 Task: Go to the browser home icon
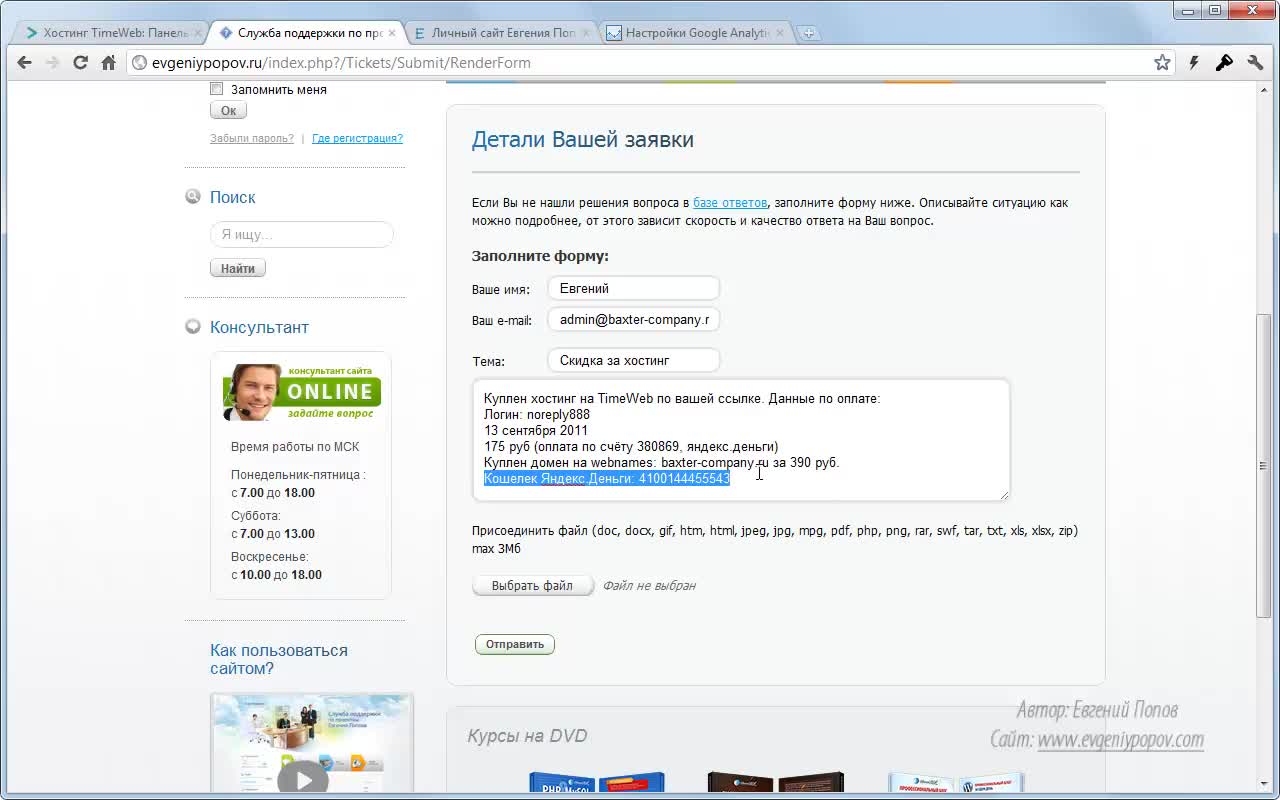pos(109,63)
